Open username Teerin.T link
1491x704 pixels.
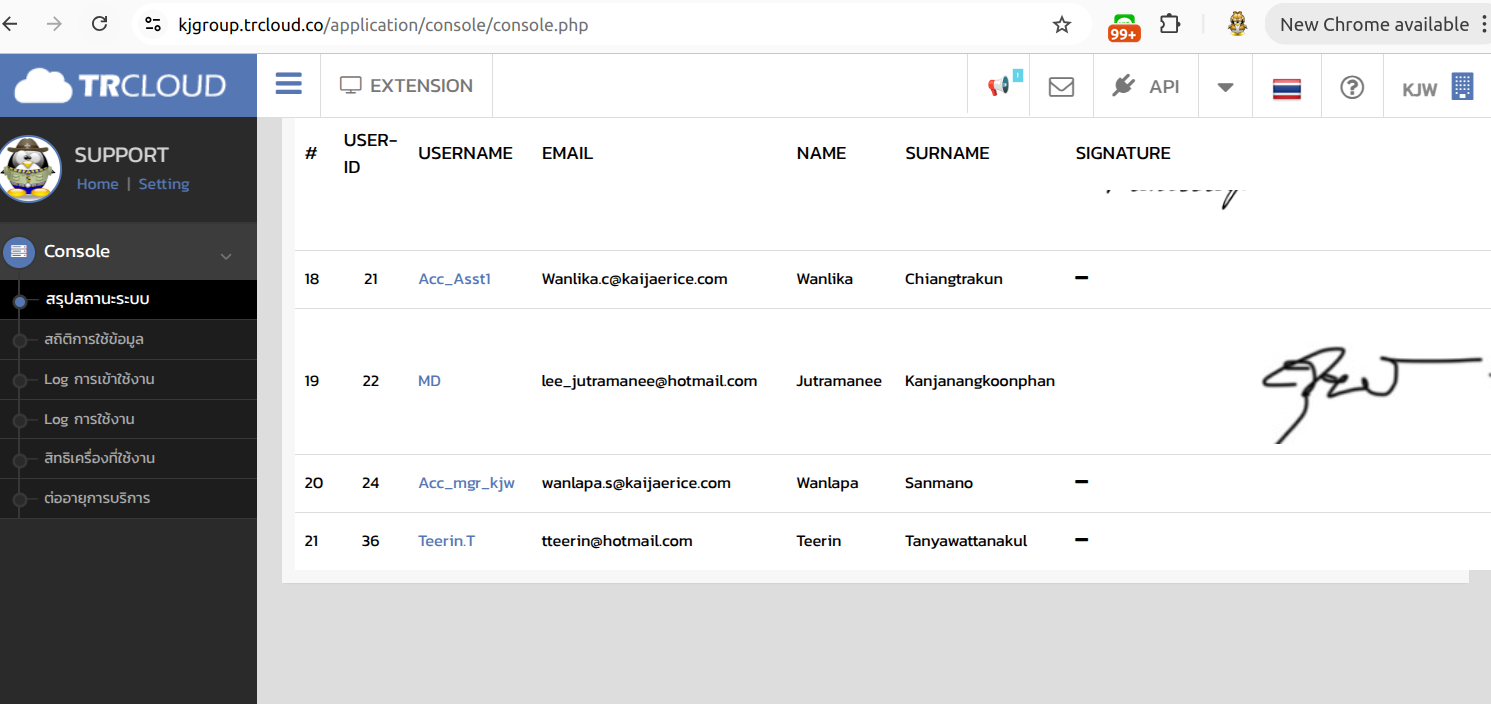point(446,541)
